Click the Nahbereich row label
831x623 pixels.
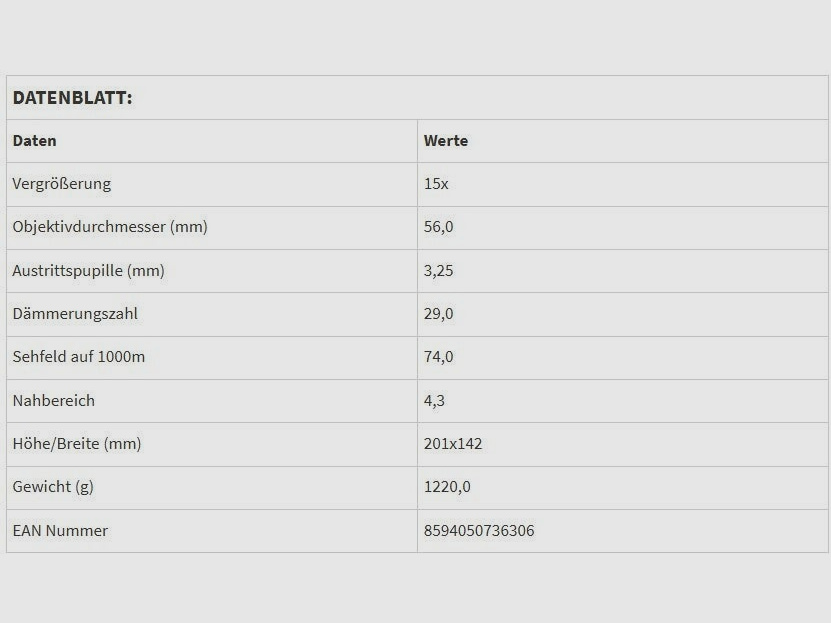point(54,401)
